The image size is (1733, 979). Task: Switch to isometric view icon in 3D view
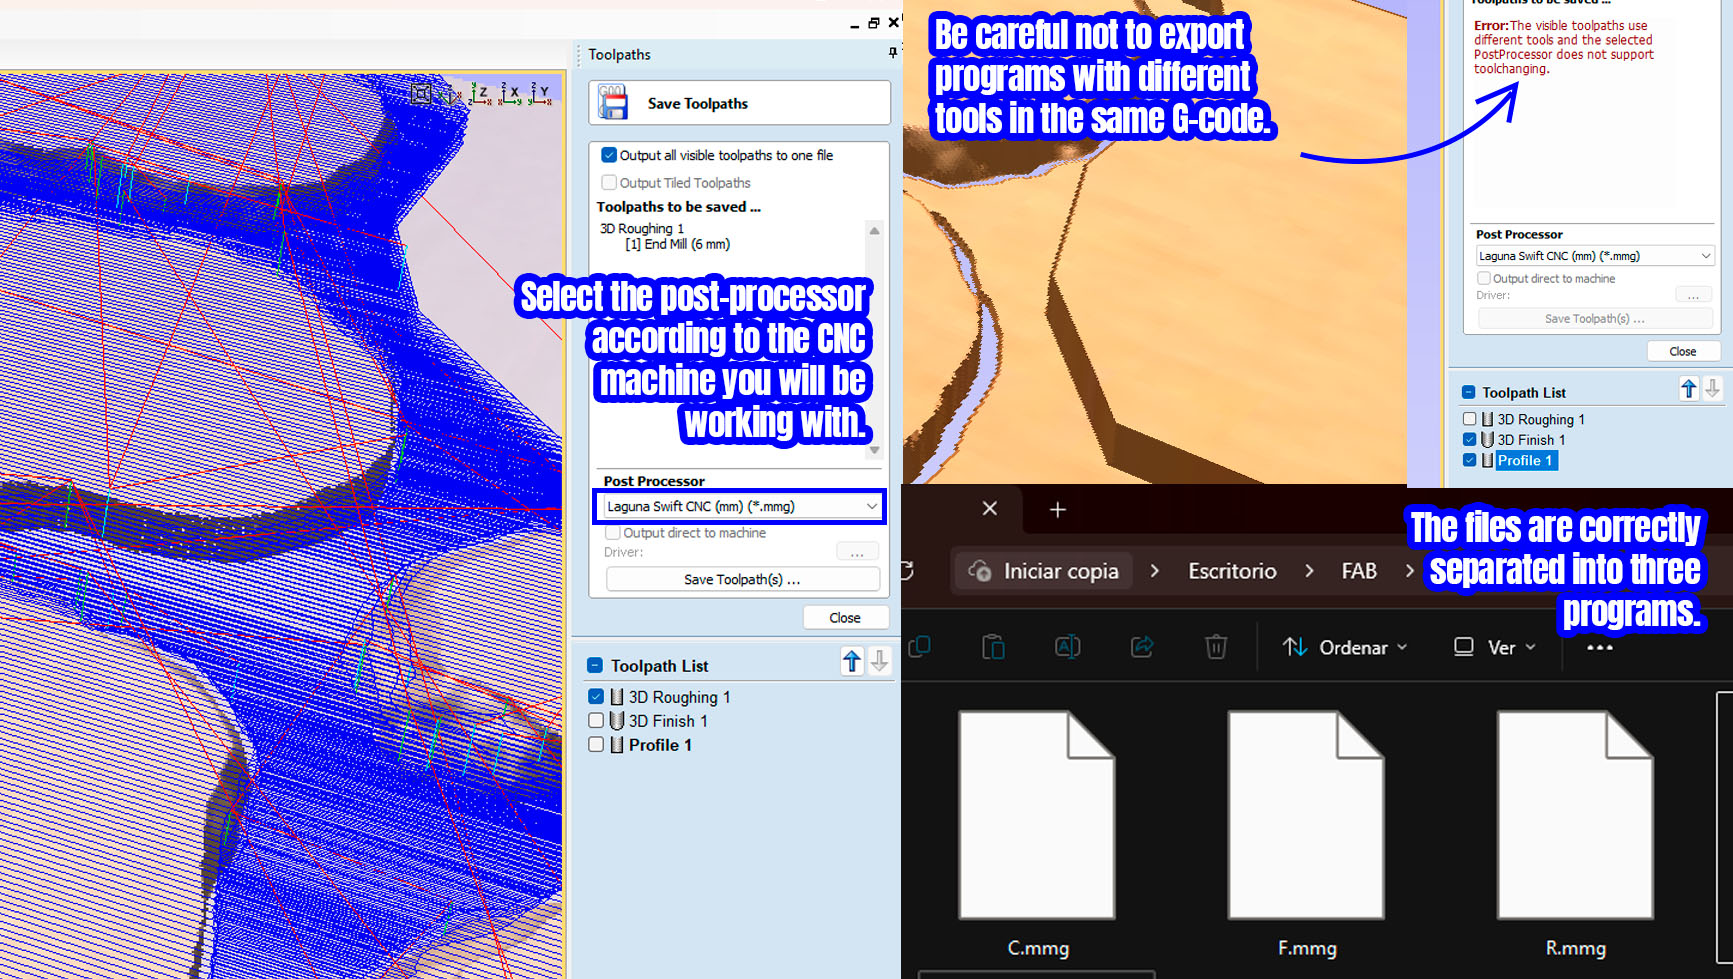(452, 94)
